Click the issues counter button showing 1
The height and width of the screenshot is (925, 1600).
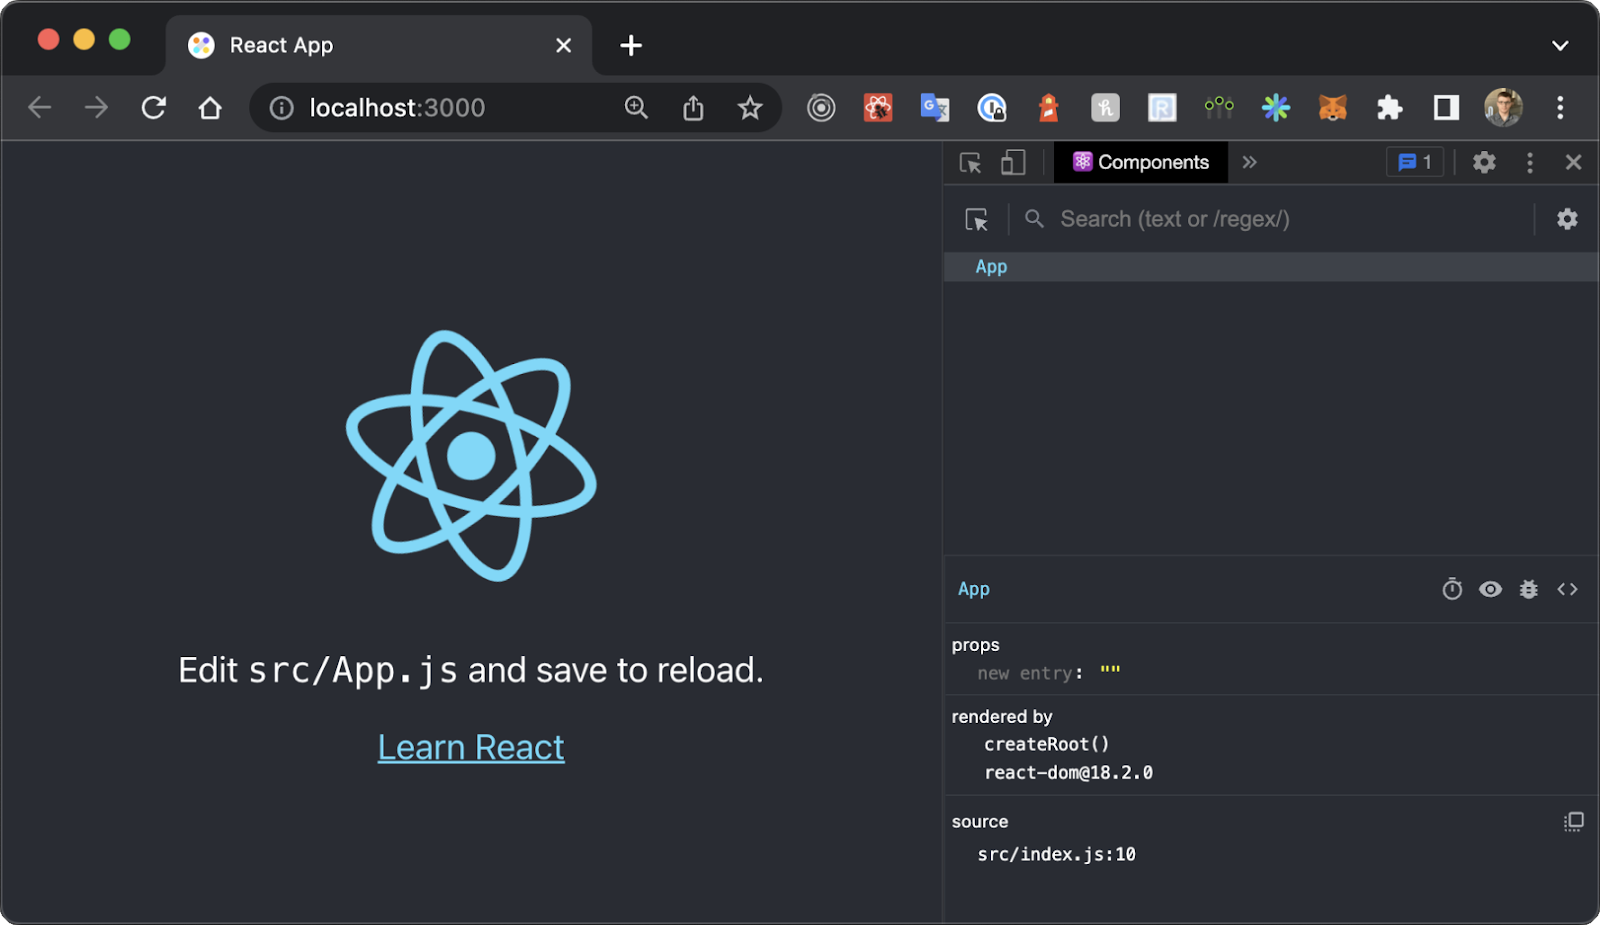click(x=1415, y=163)
